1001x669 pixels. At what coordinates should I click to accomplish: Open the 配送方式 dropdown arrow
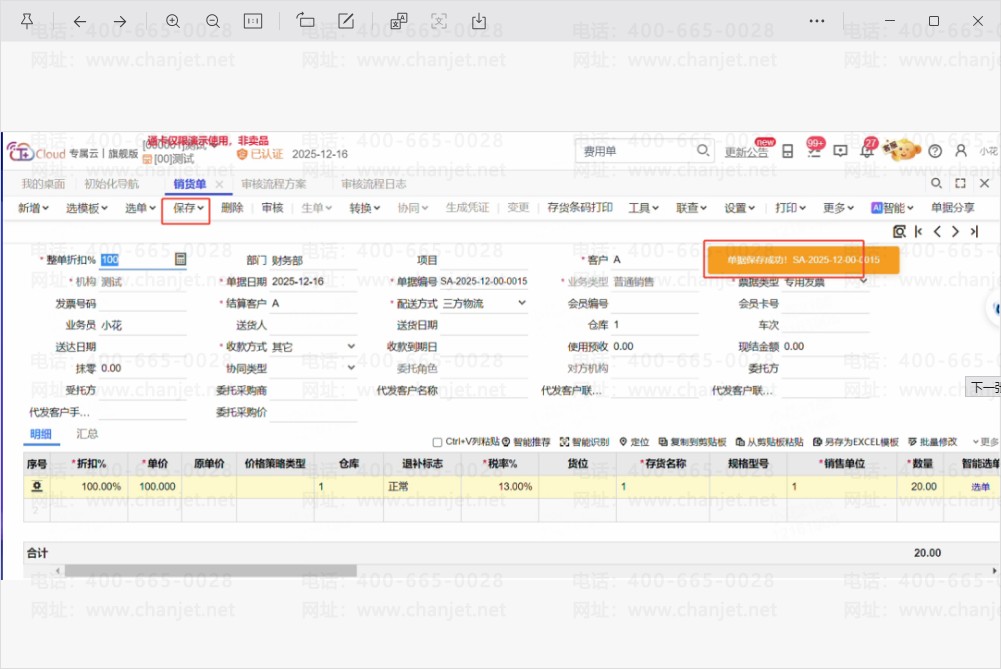(522, 303)
